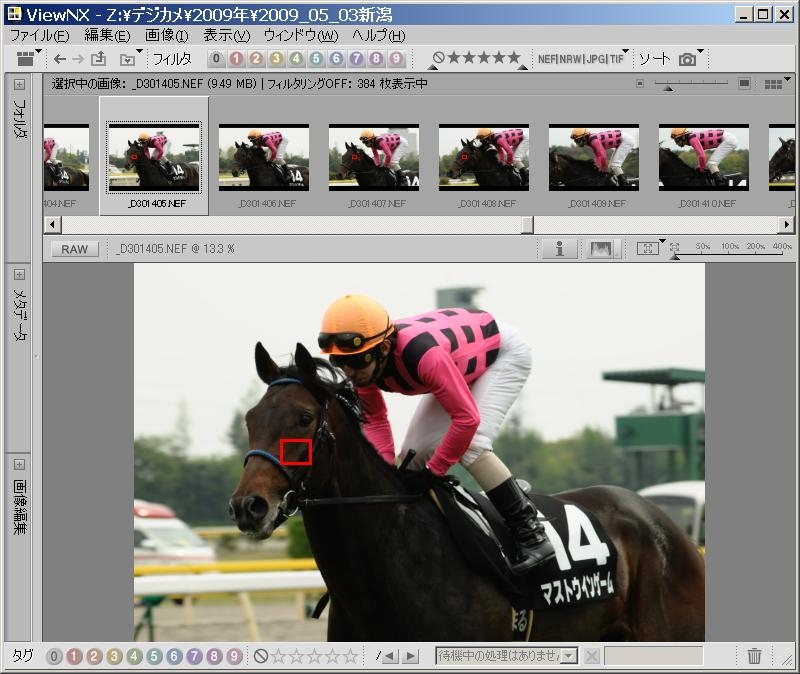Open the 画像(I) menu

pos(167,36)
